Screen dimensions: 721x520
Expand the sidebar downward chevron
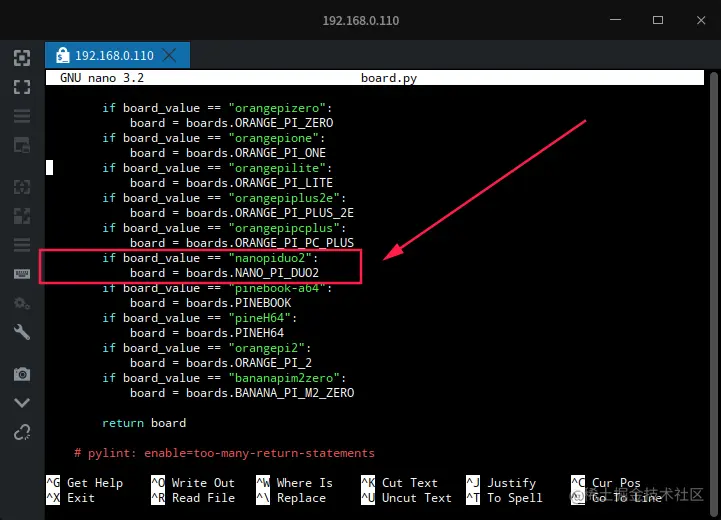(x=22, y=403)
